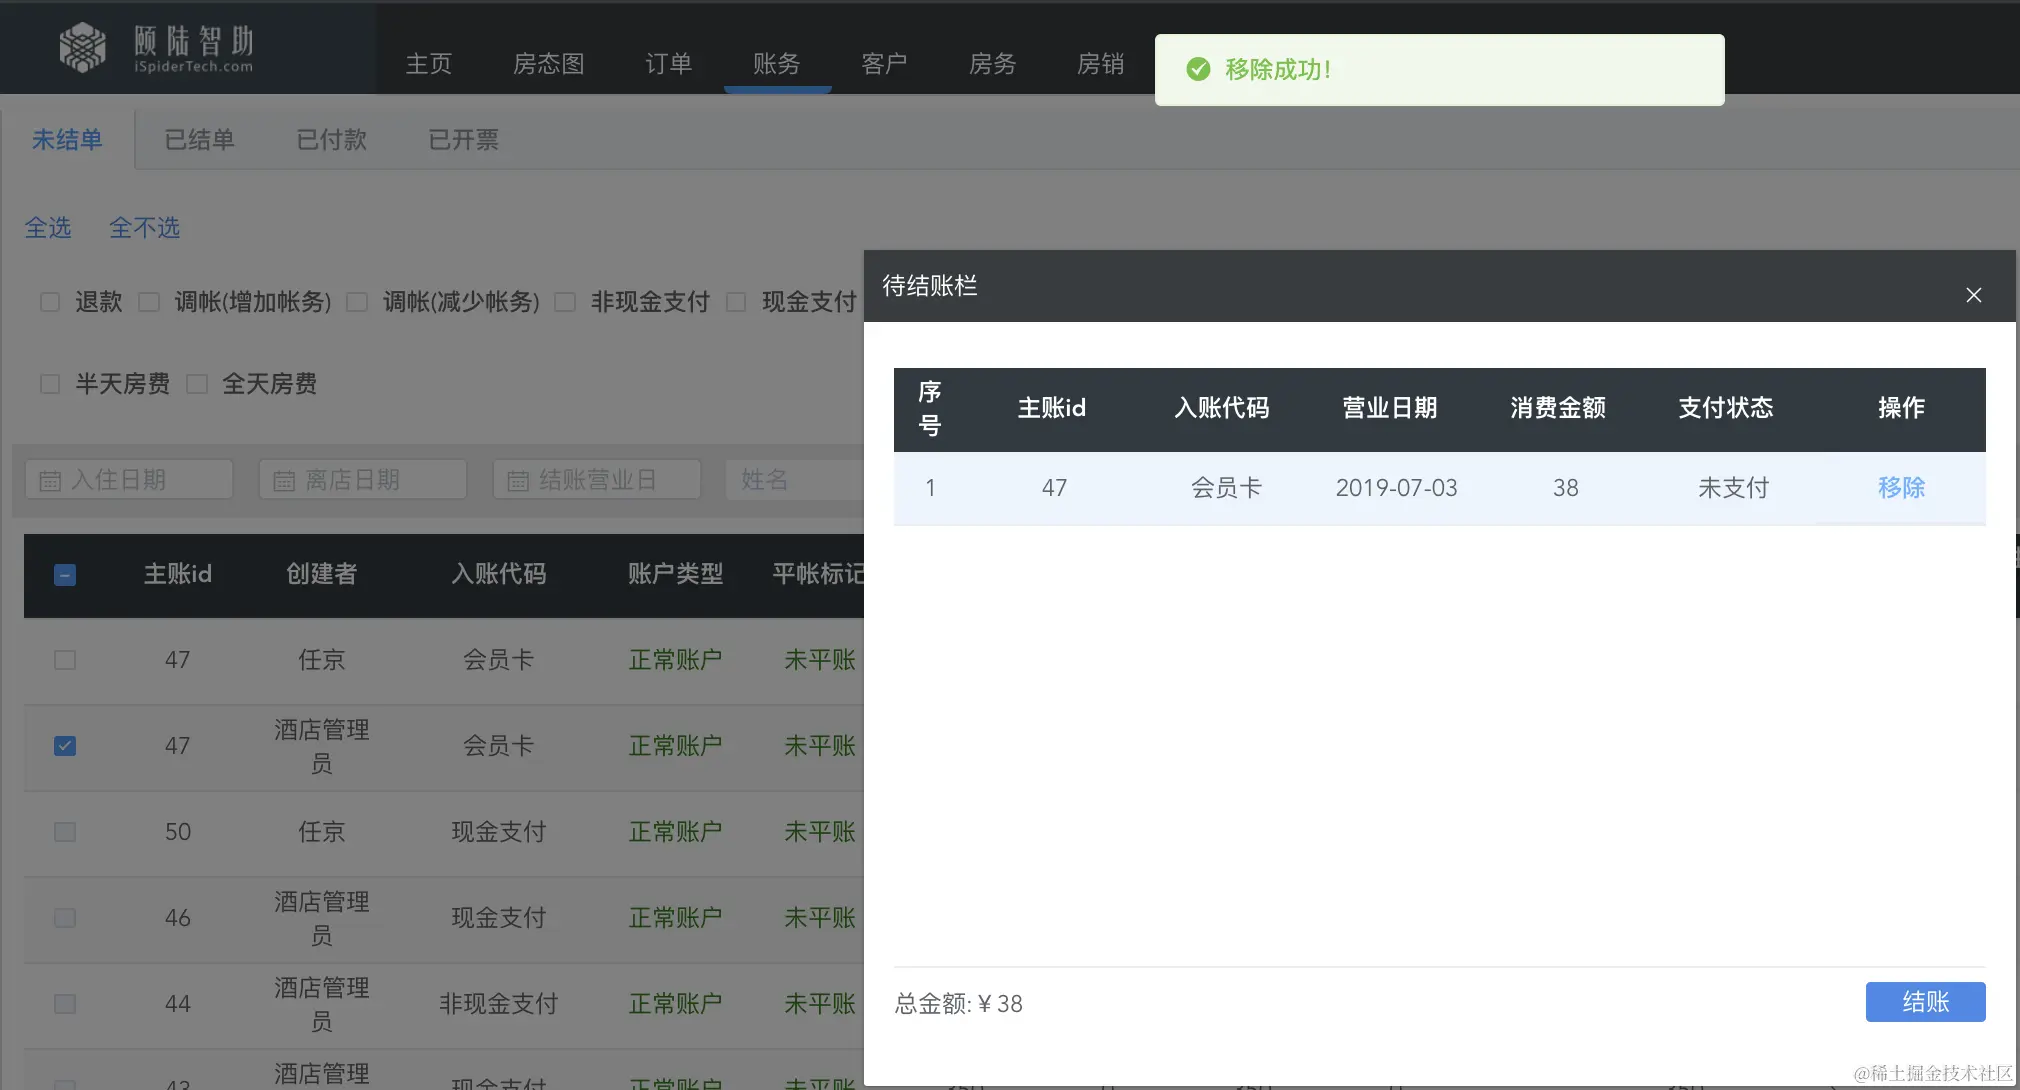The height and width of the screenshot is (1090, 2020).
Task: Click the iSpiderTech logo icon
Action: click(x=82, y=47)
